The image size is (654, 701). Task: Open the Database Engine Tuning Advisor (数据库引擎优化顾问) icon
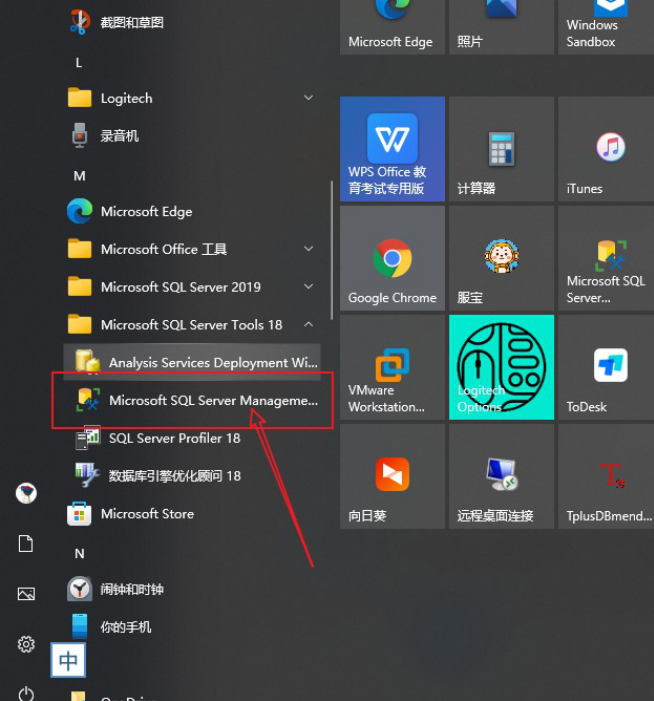[88, 475]
